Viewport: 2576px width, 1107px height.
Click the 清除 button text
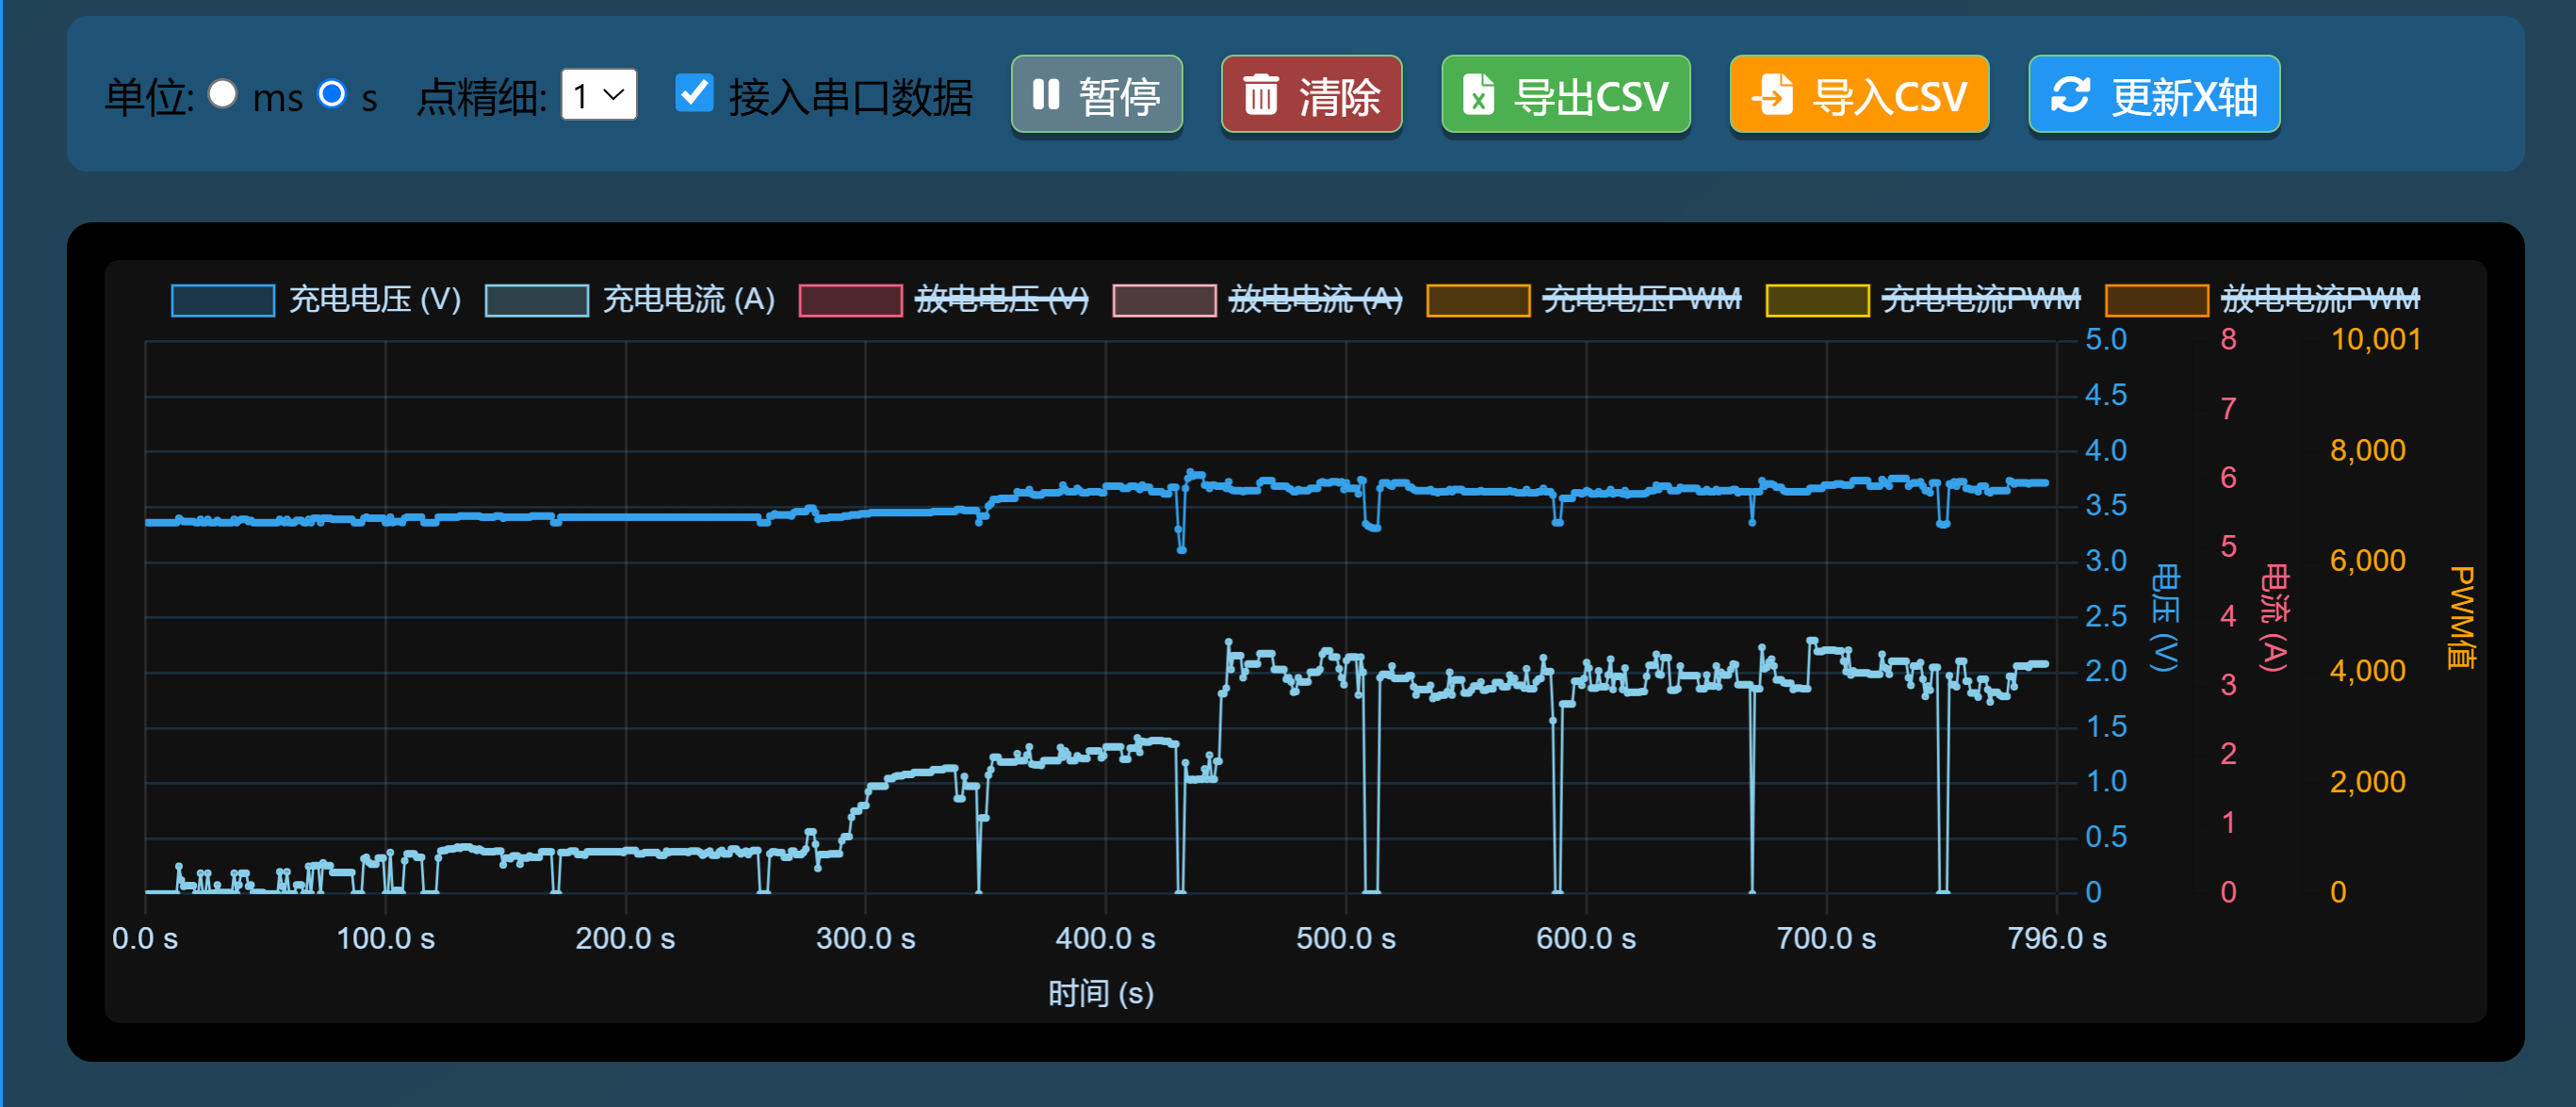coord(1339,97)
